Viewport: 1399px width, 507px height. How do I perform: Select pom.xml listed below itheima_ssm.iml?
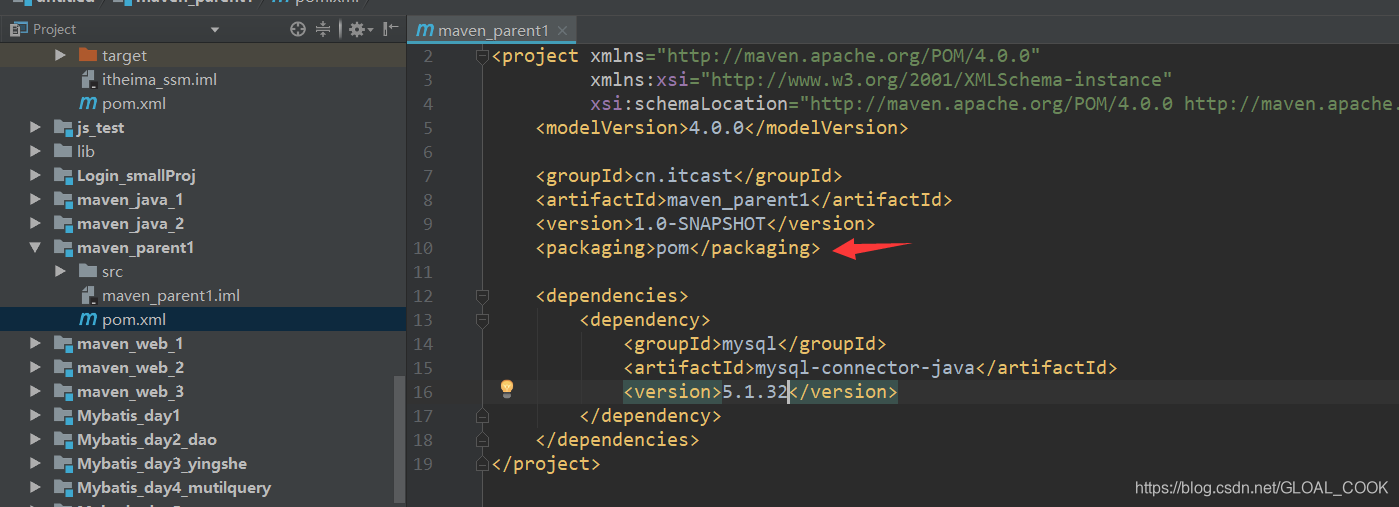pos(134,103)
